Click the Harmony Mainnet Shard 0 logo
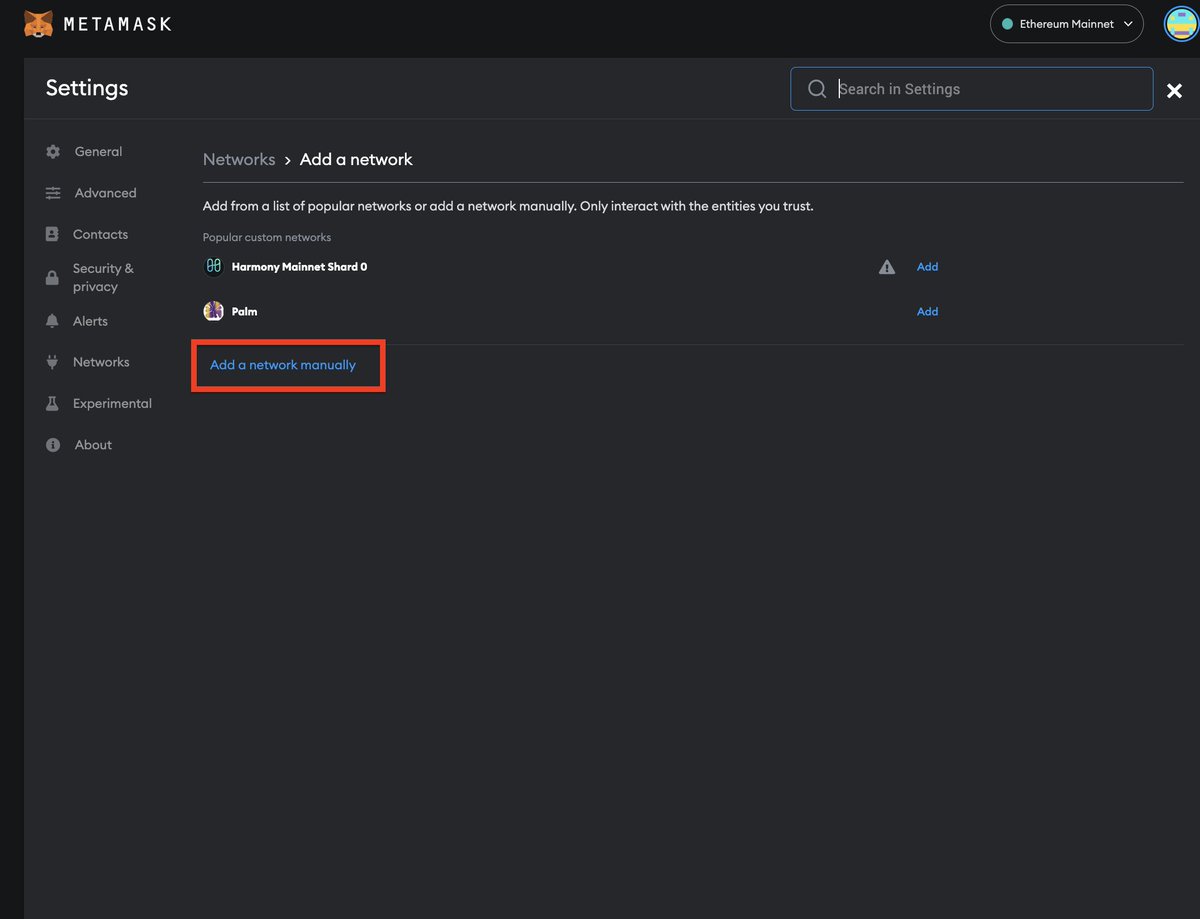Image resolution: width=1200 pixels, height=919 pixels. tap(213, 266)
